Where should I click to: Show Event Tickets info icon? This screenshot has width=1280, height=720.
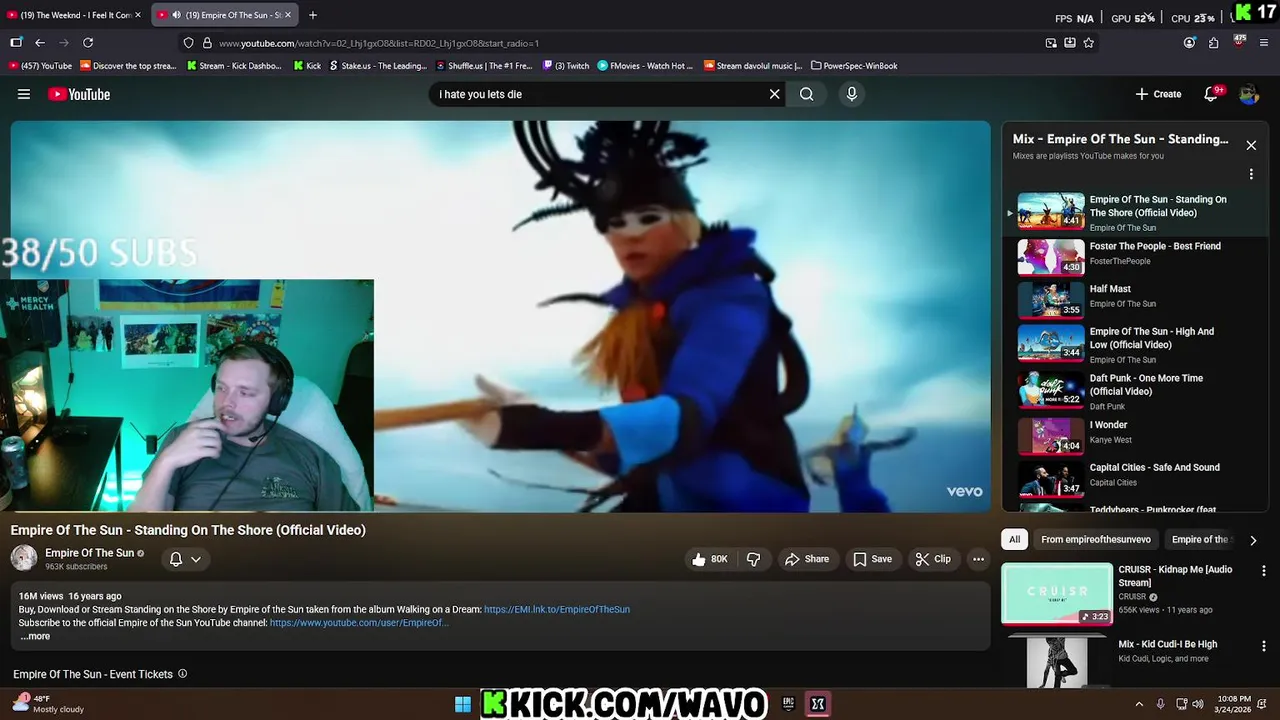point(182,674)
